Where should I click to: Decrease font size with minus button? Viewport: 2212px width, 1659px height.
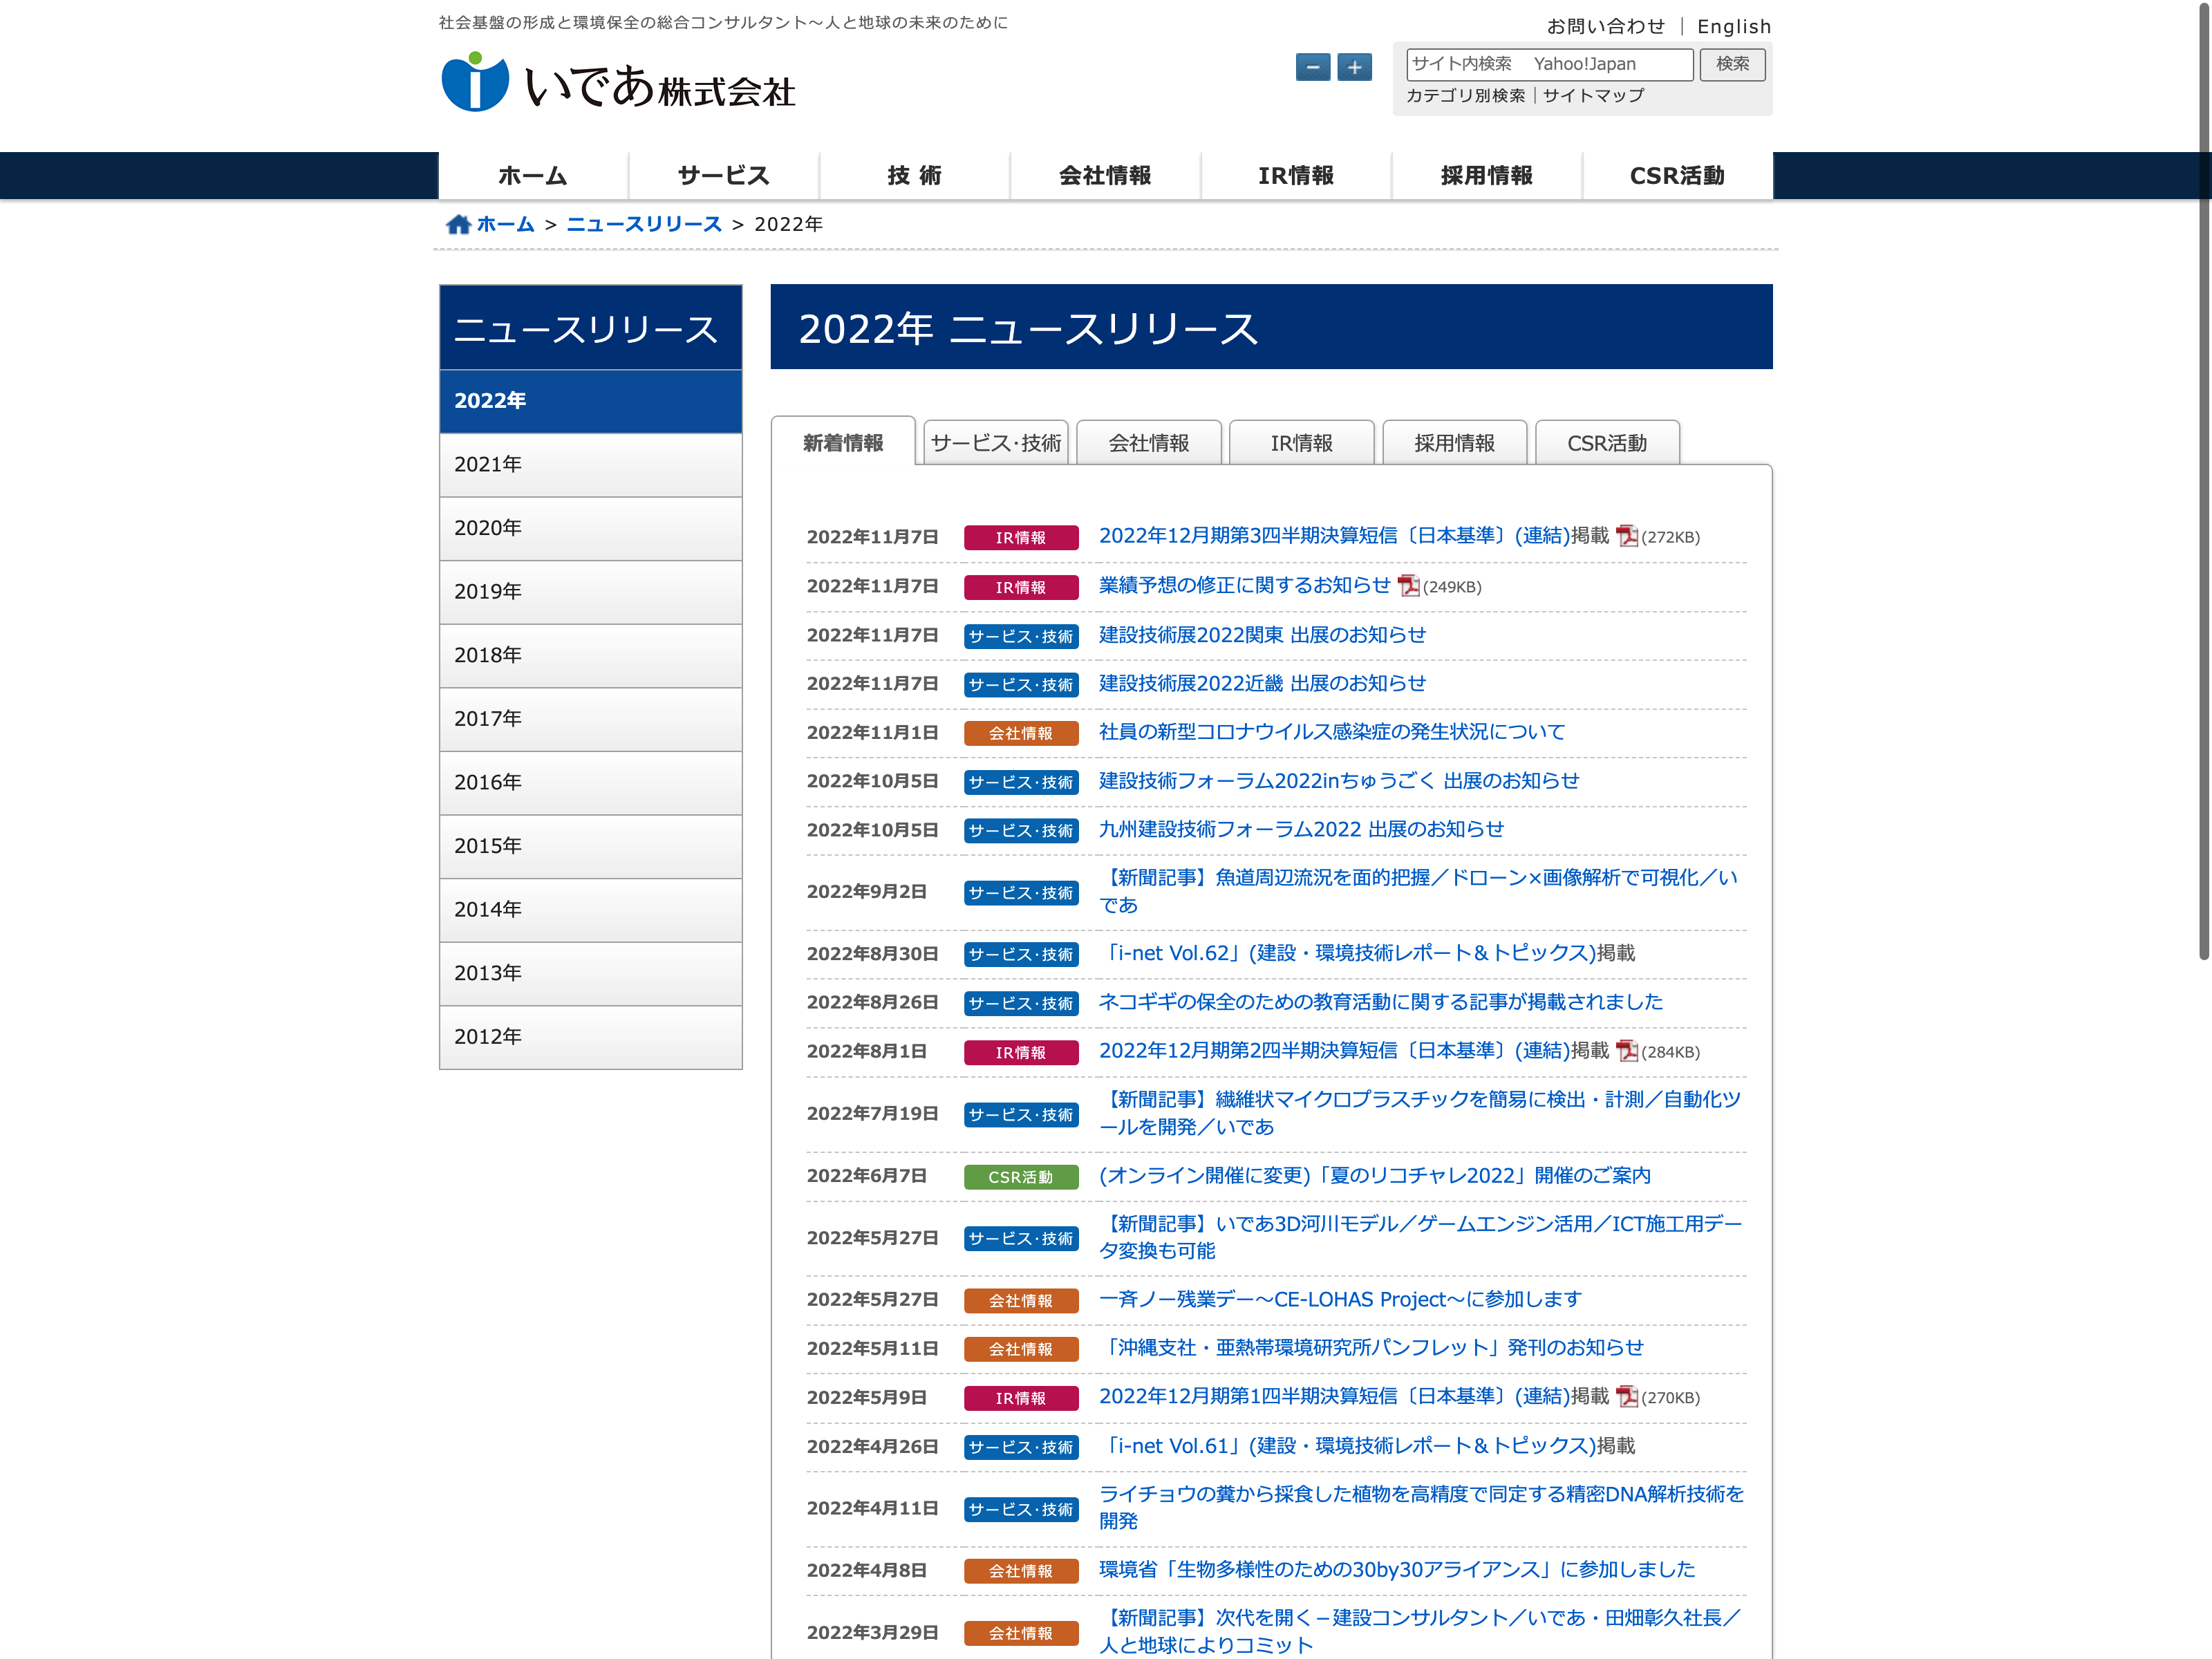(x=1312, y=67)
